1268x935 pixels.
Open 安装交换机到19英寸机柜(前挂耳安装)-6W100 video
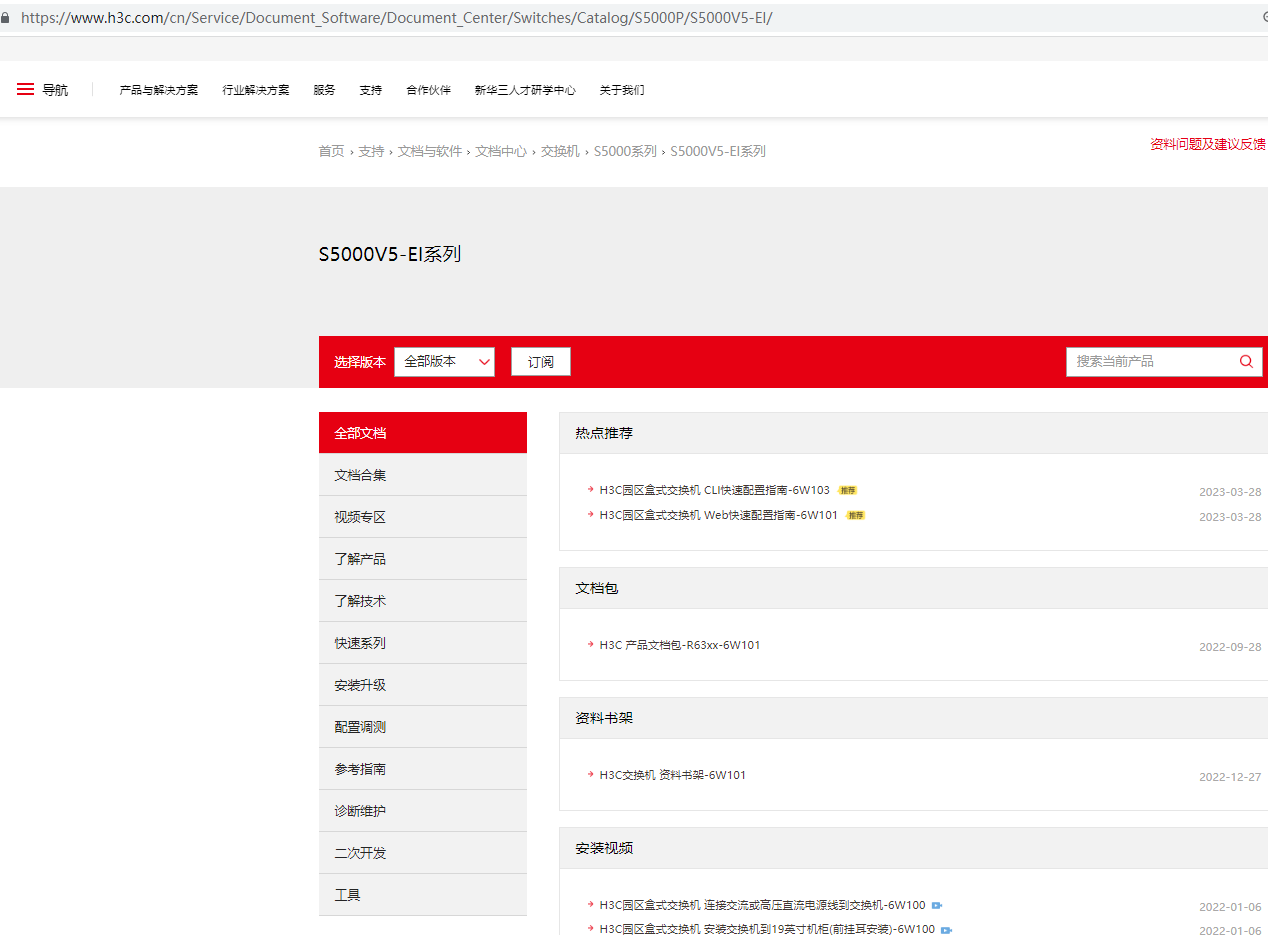[768, 930]
